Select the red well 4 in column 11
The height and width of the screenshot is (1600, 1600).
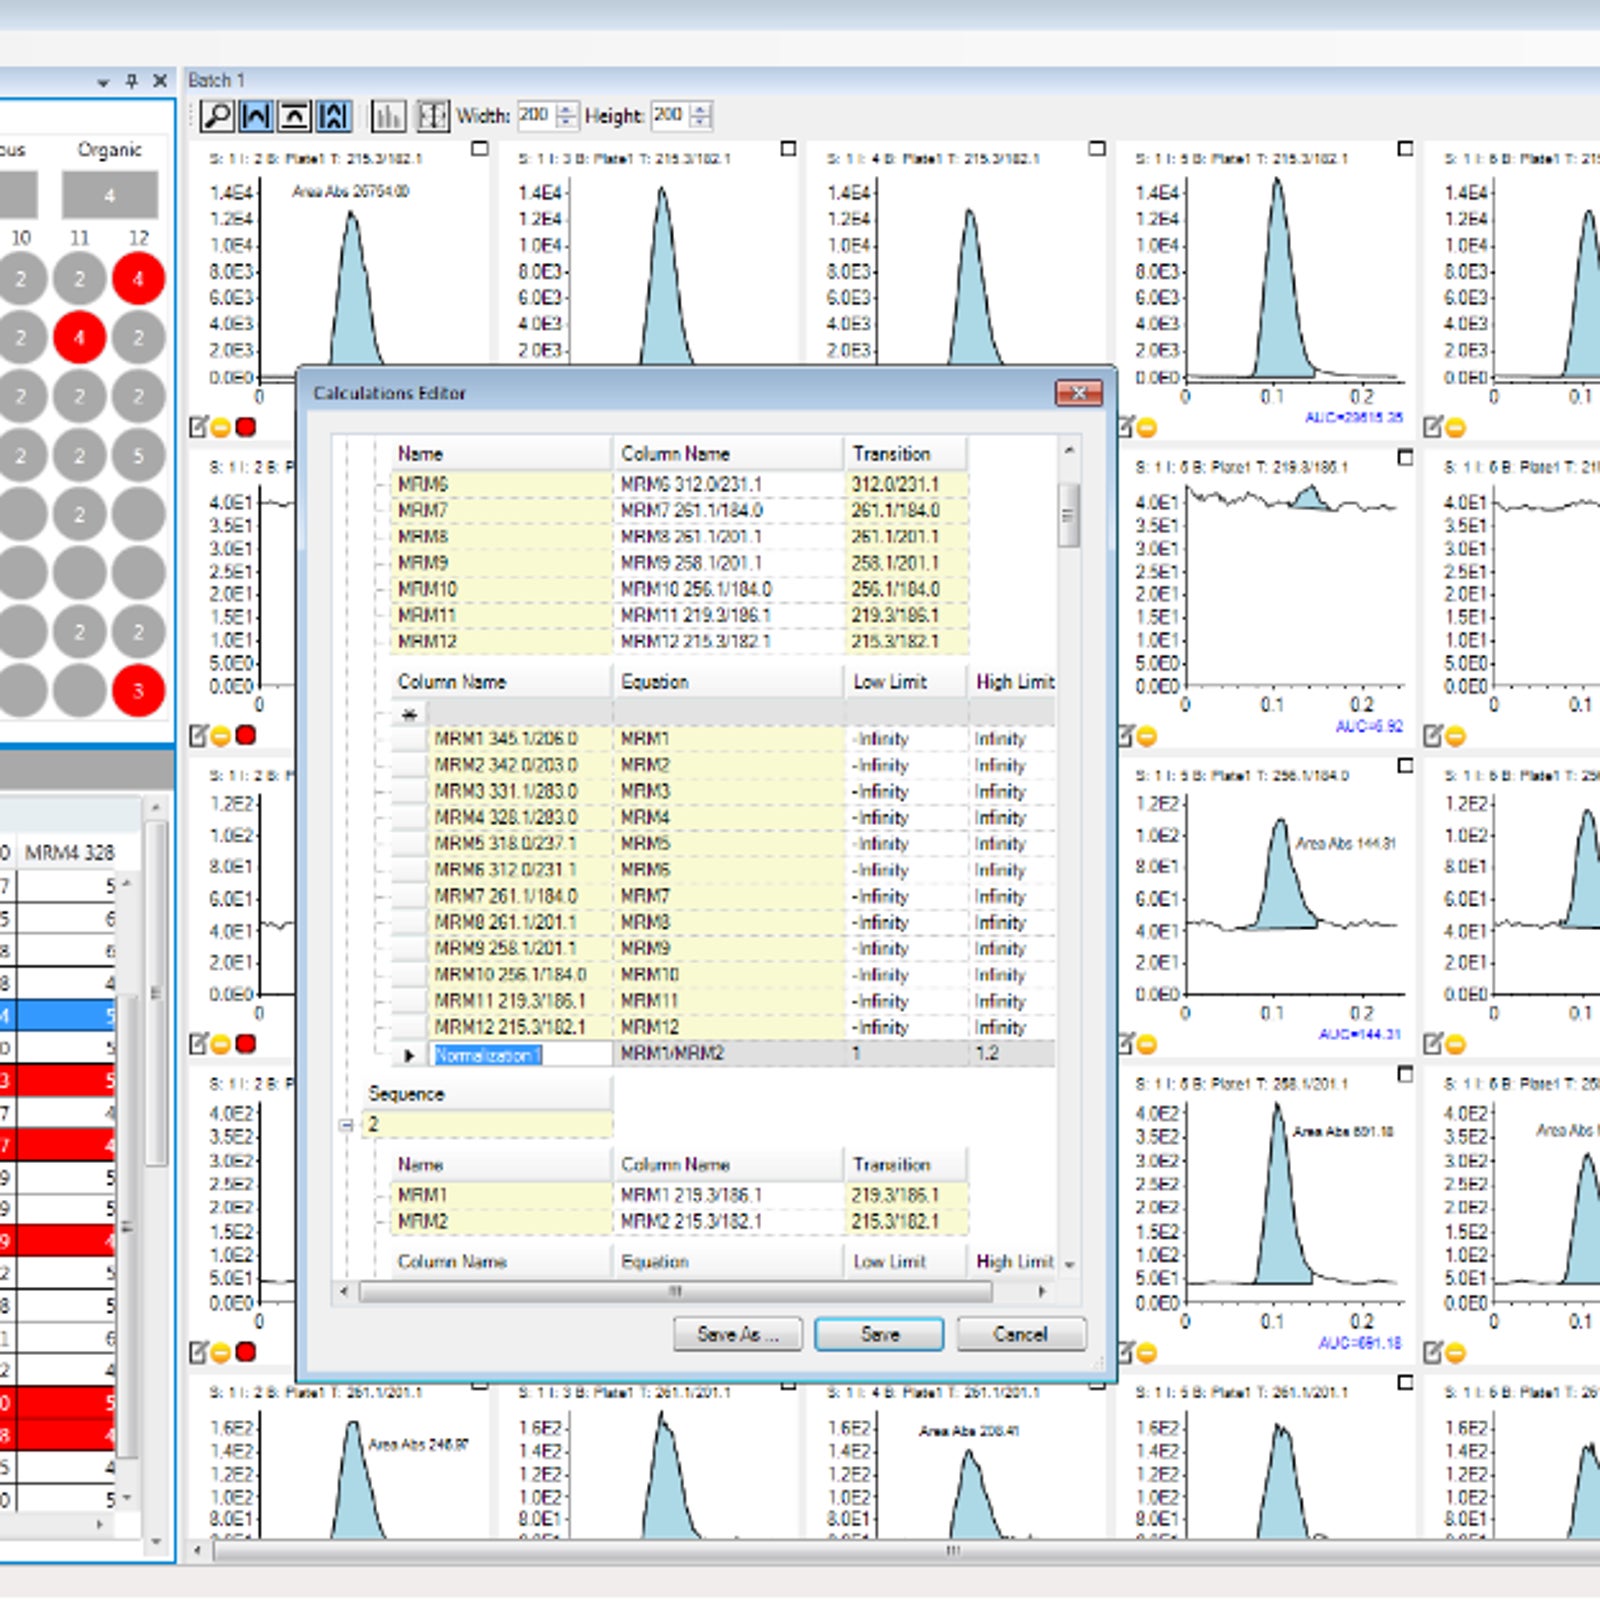(x=80, y=337)
